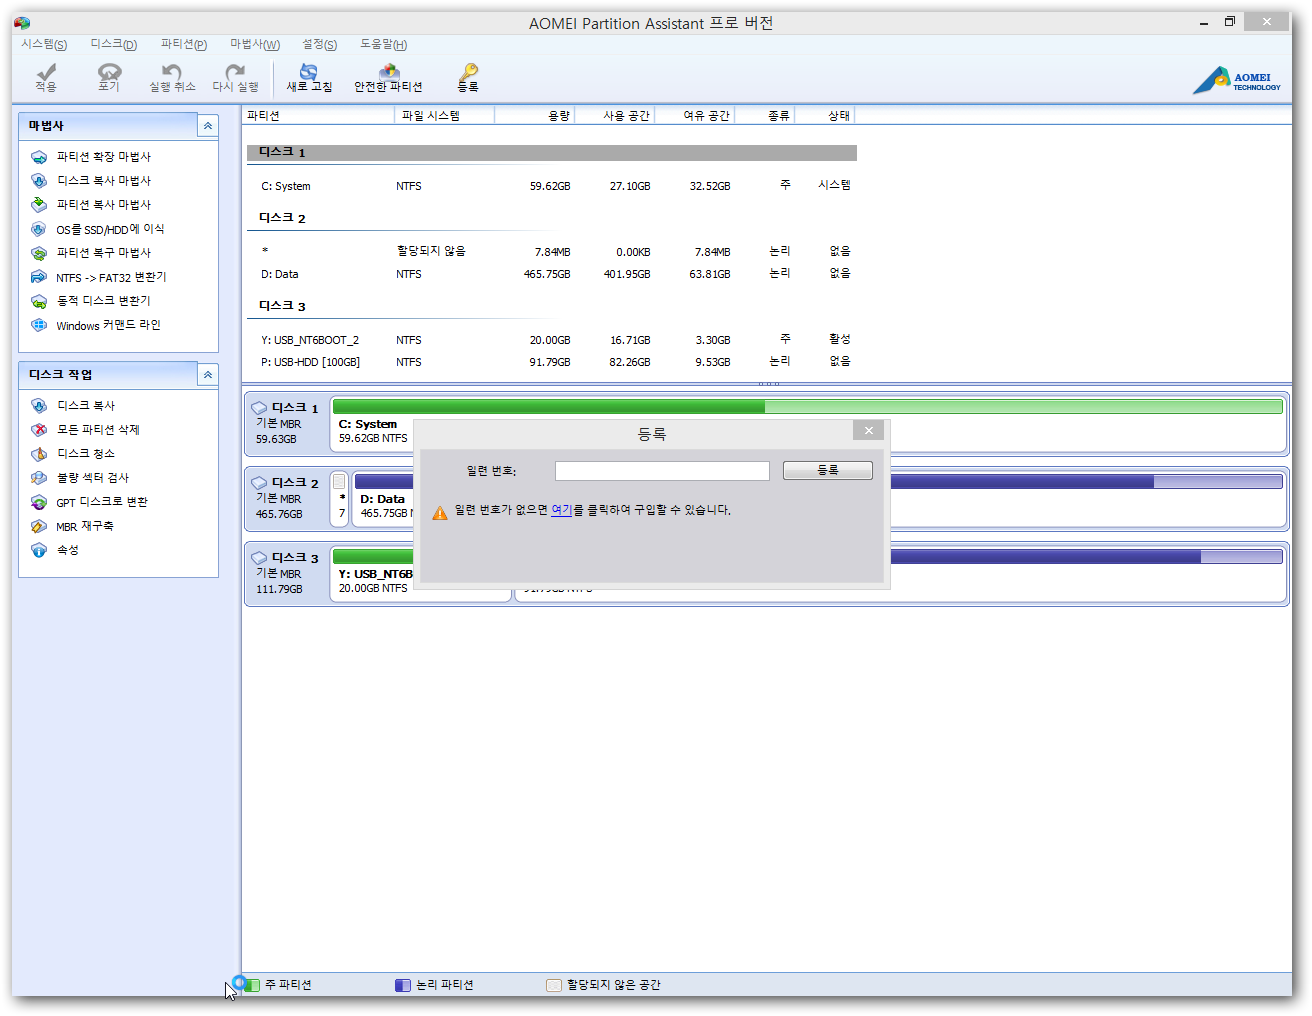This screenshot has height=1016, width=1312.
Task: Click the 안전한 파티션 toolbar icon
Action: coord(388,77)
